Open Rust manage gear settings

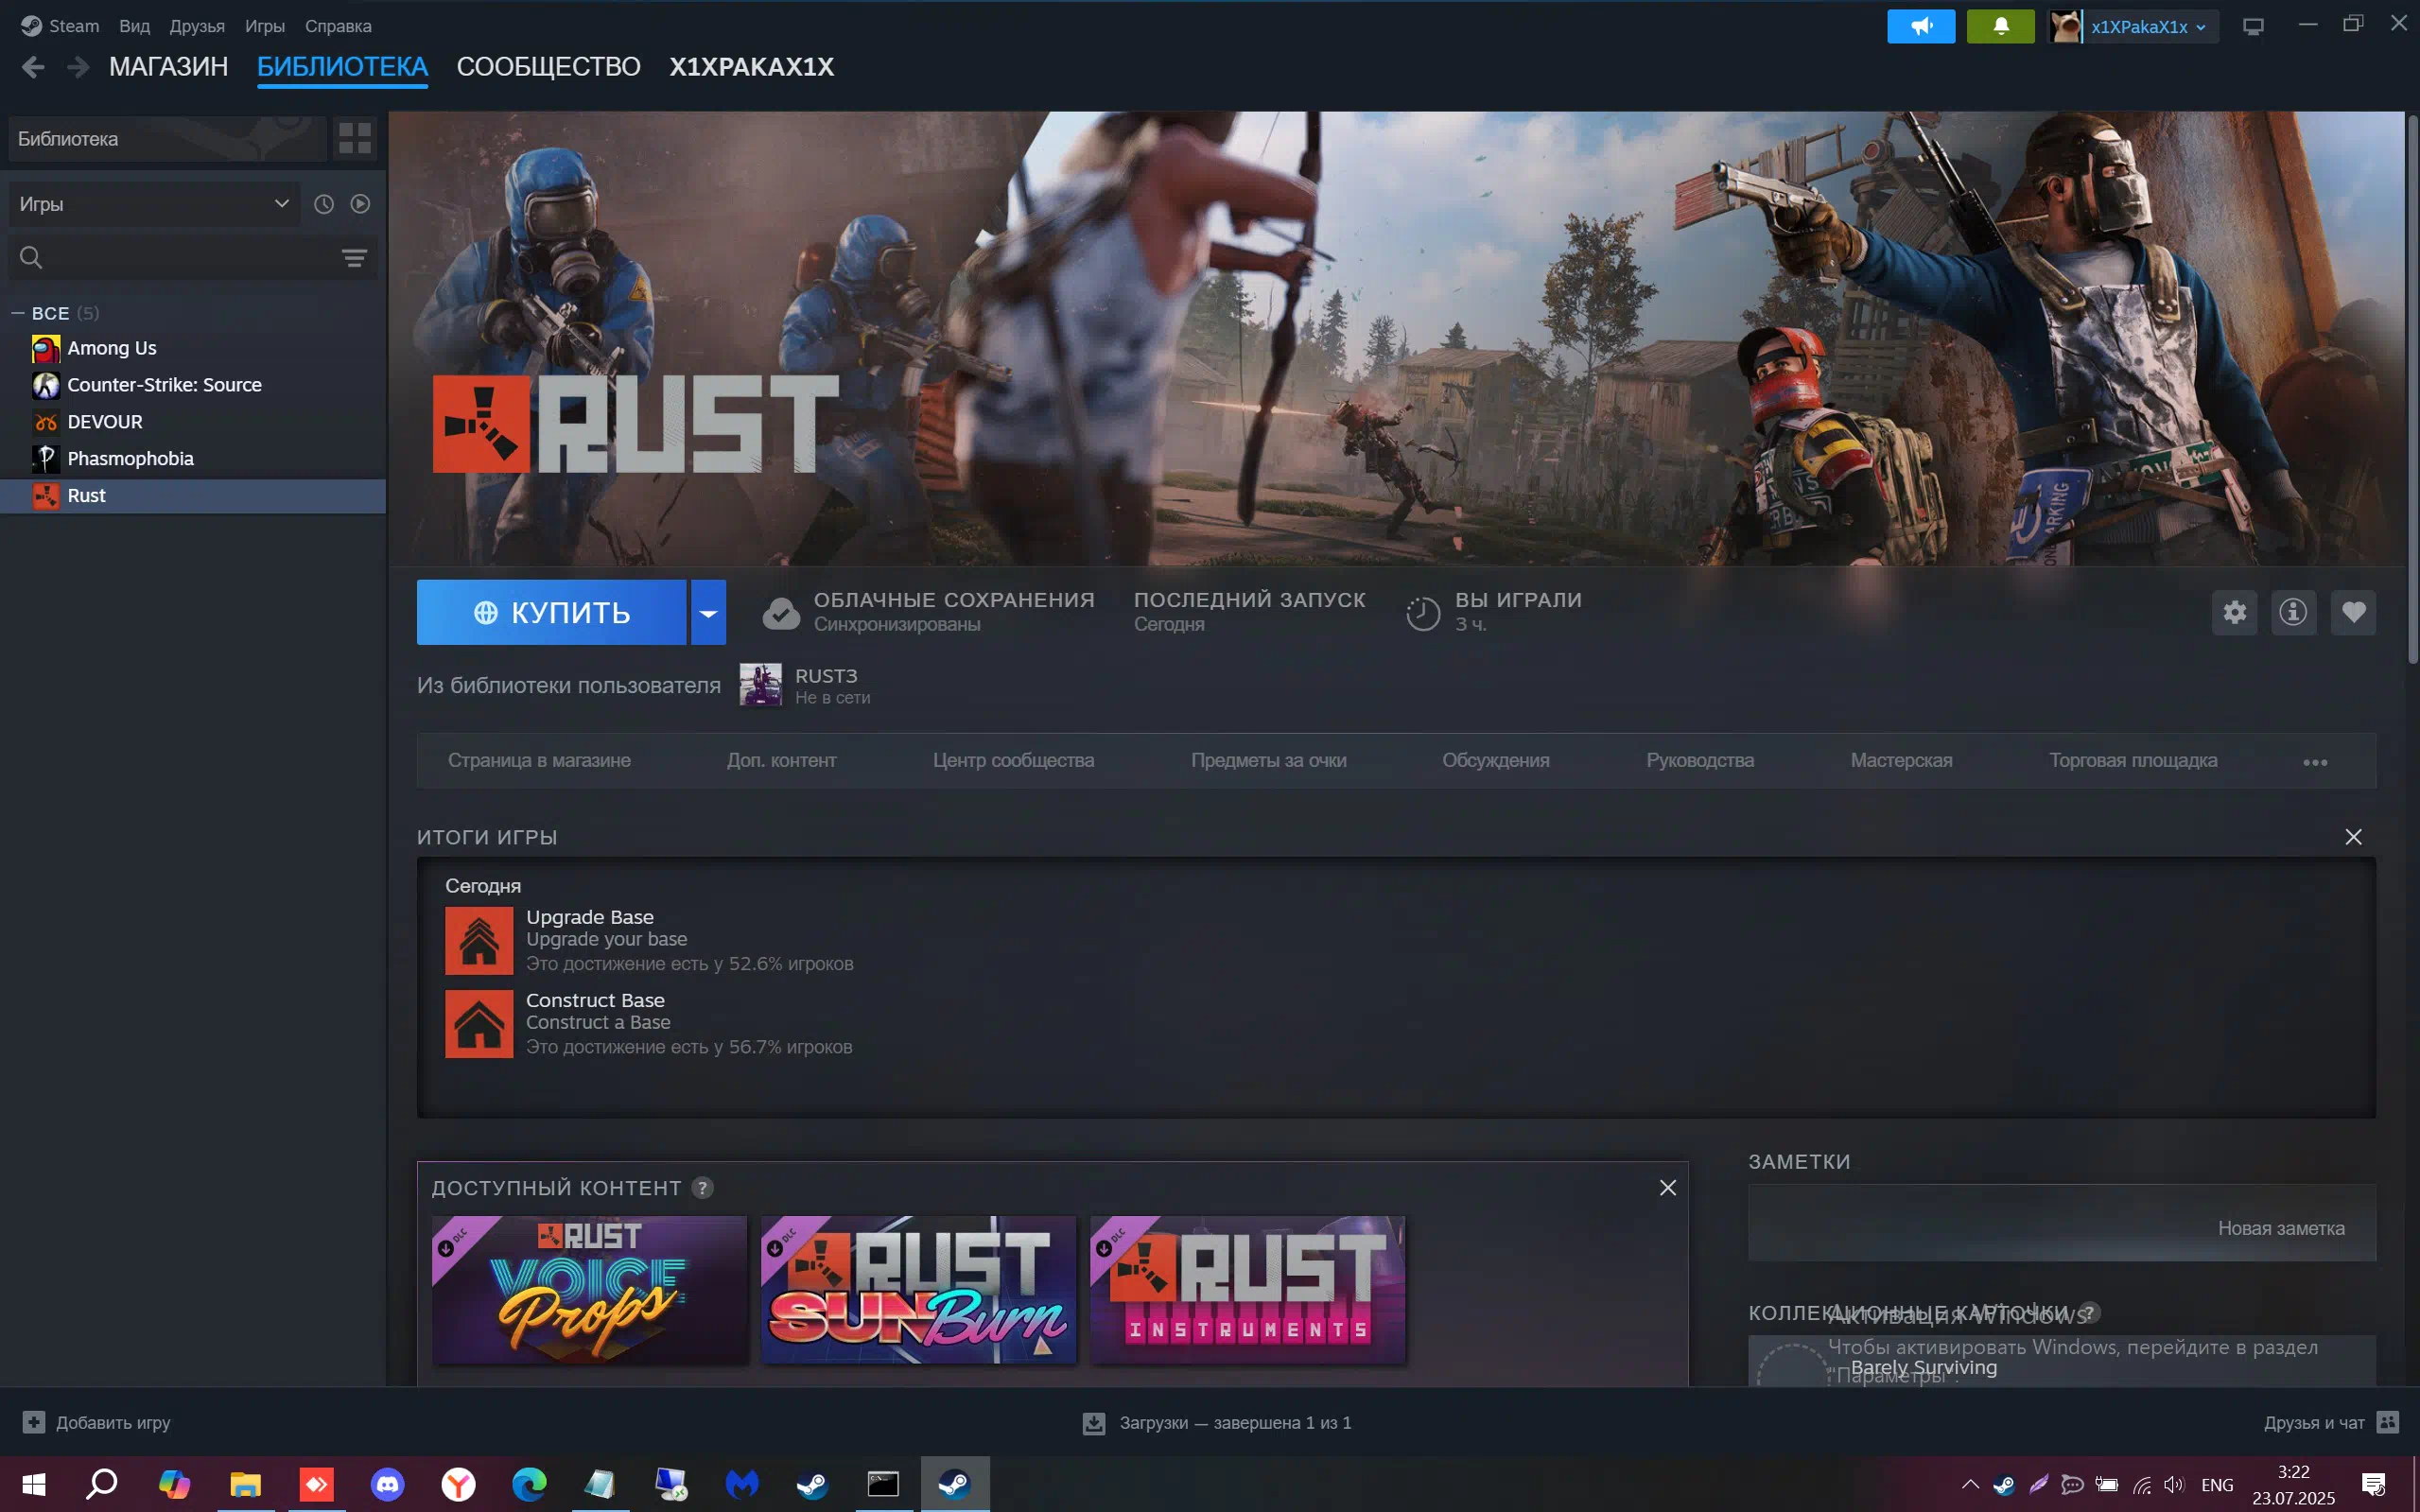pyautogui.click(x=2235, y=612)
